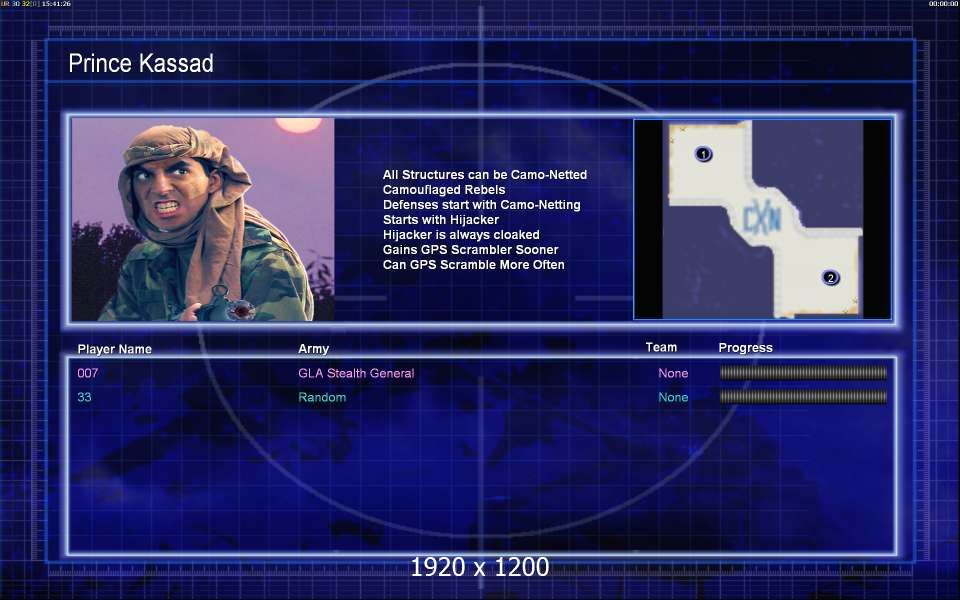Click 'Can GPS Scramble More Often' text
This screenshot has height=600, width=960.
pos(473,264)
